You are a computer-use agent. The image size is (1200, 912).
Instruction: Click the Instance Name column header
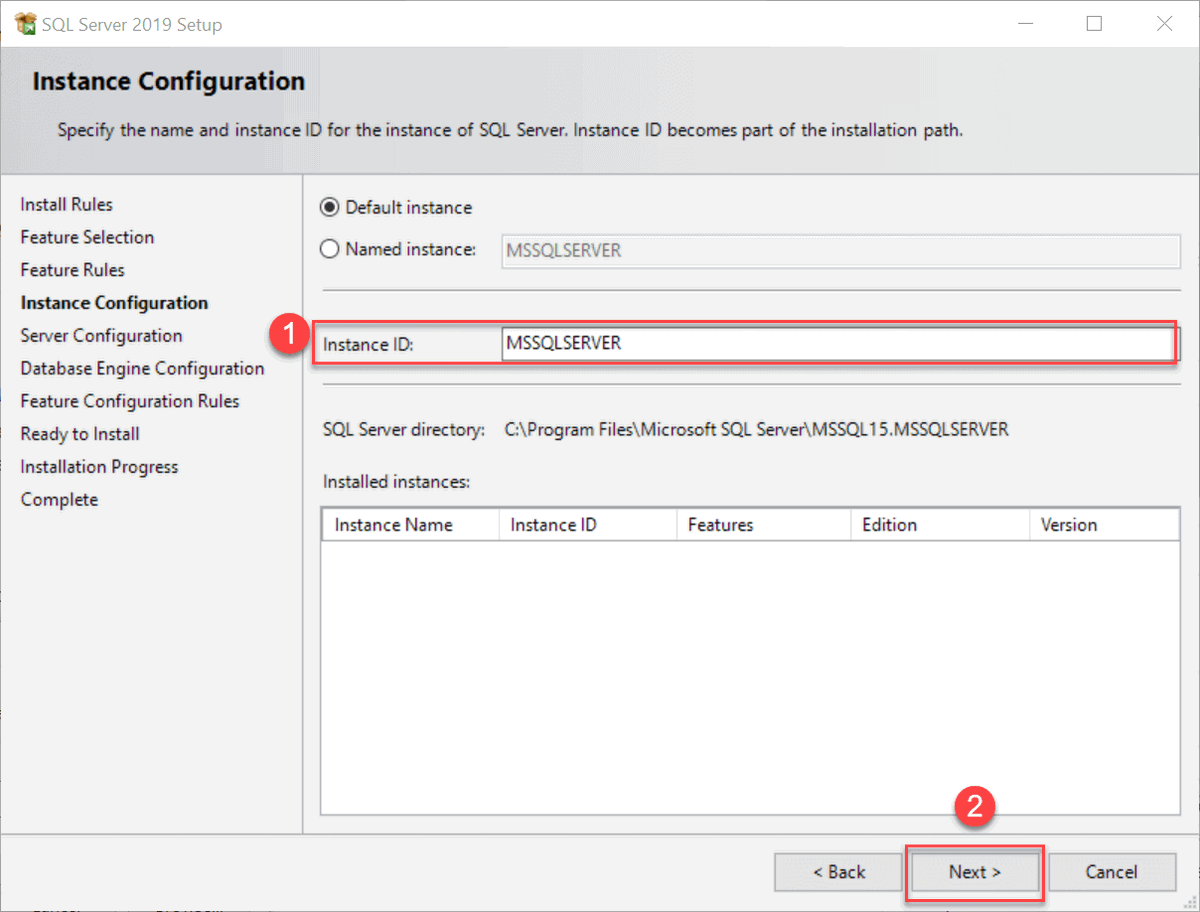pyautogui.click(x=396, y=524)
